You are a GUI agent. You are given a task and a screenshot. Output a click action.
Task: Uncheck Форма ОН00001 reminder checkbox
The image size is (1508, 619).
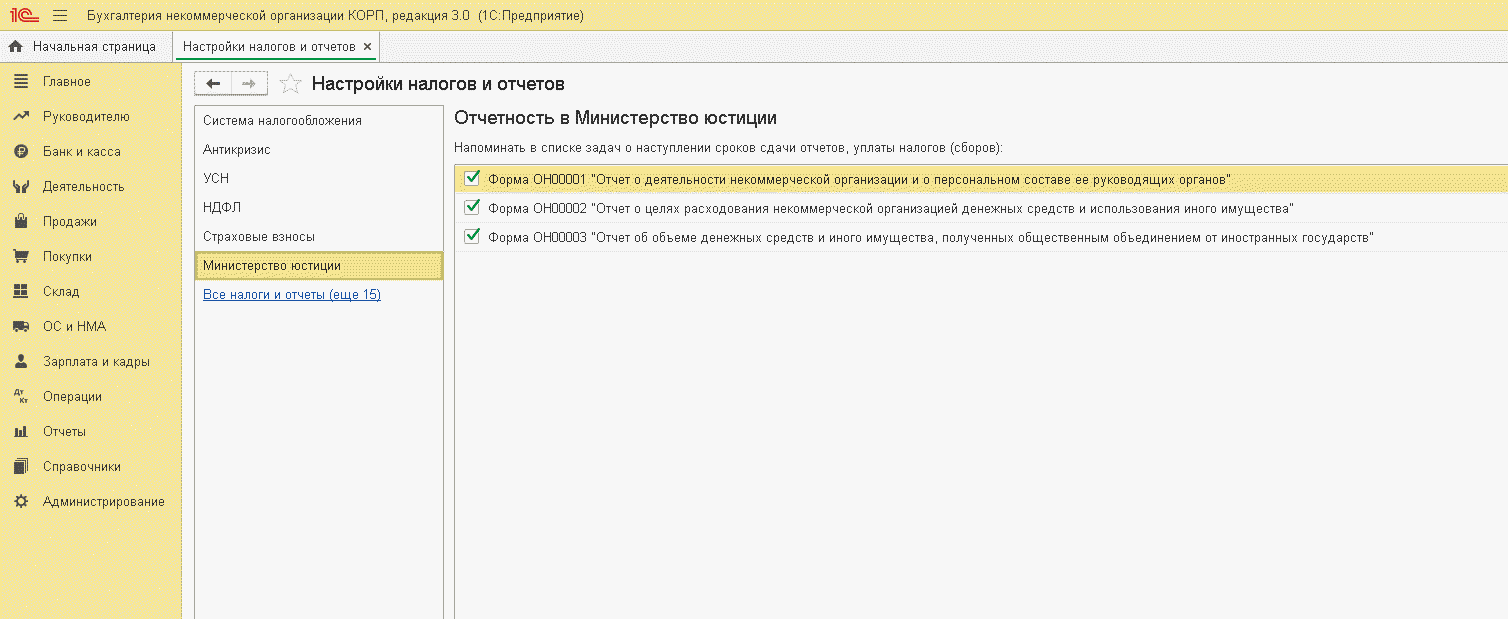[473, 178]
